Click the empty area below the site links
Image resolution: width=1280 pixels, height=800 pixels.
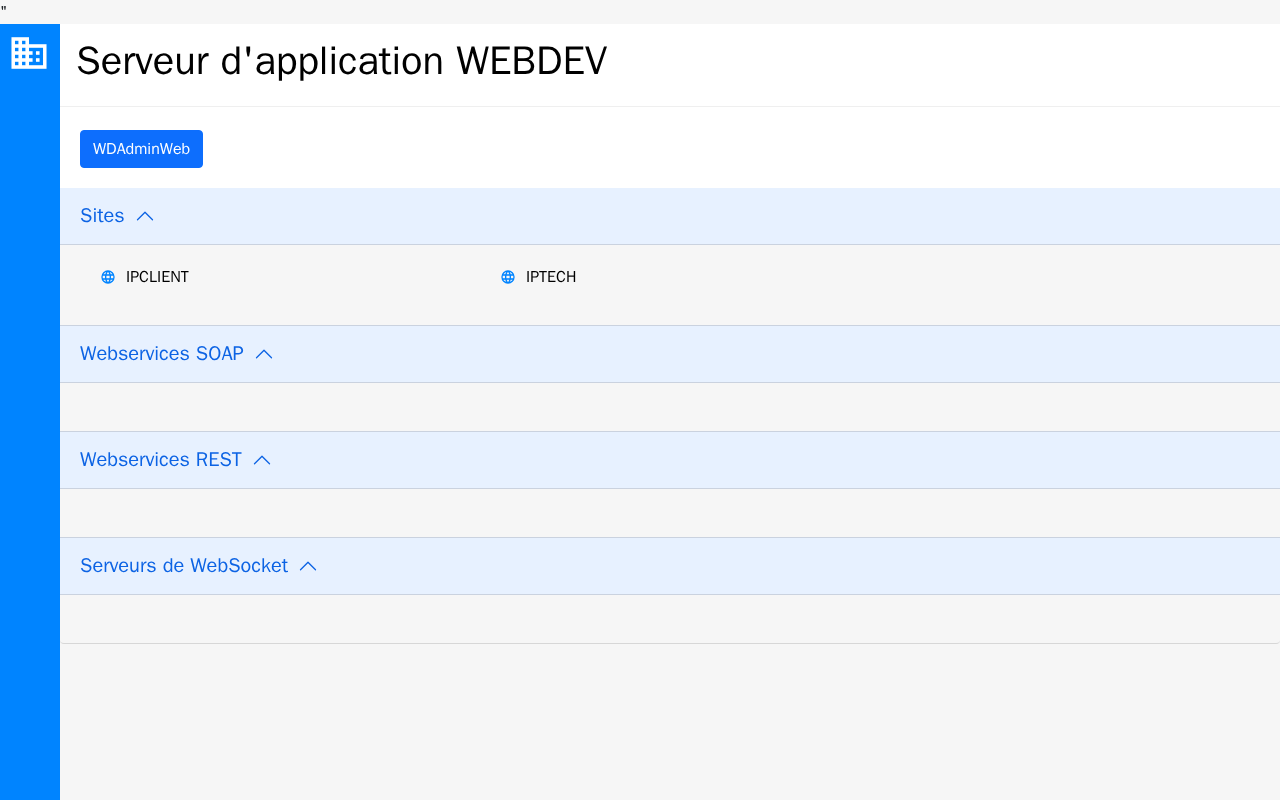tap(670, 308)
